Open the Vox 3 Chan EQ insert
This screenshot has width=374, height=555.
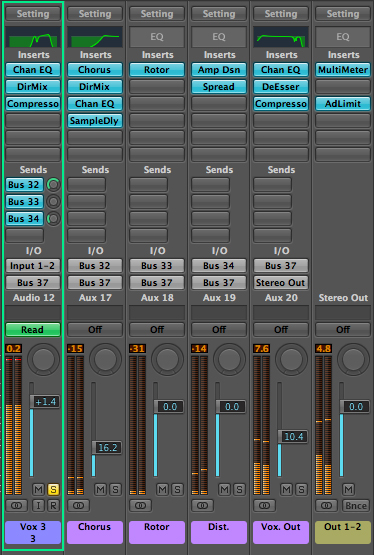pos(33,70)
